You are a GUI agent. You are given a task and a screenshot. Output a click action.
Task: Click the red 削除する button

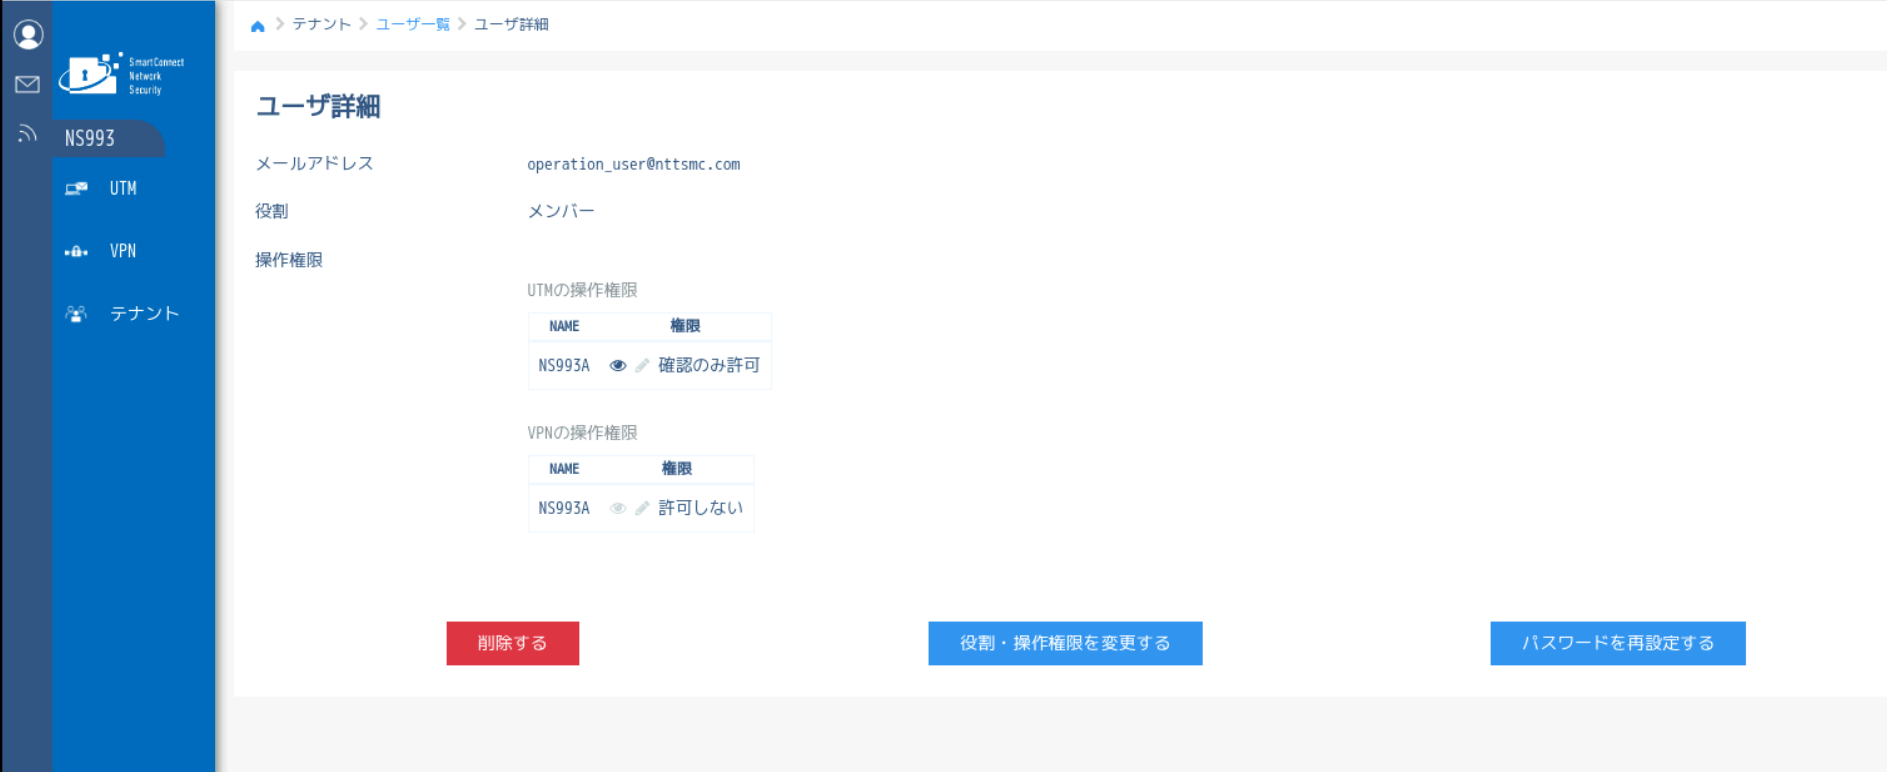tap(513, 643)
